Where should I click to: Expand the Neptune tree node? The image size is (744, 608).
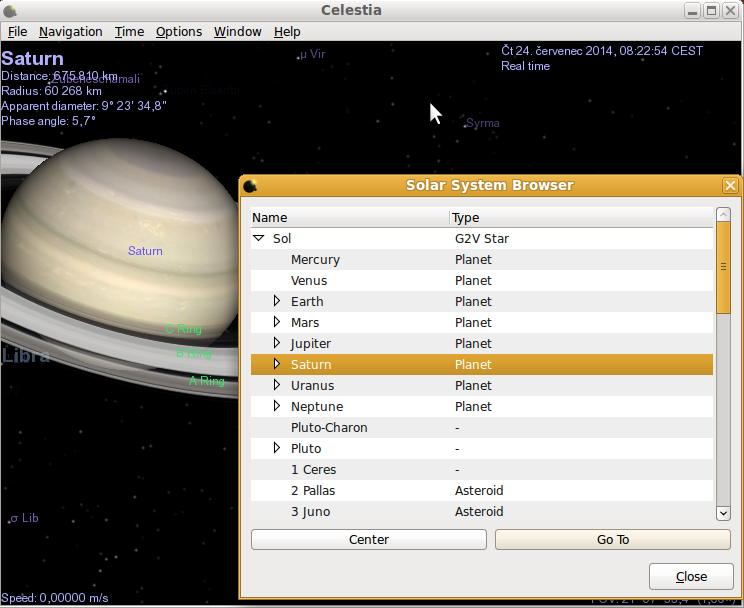tap(277, 406)
